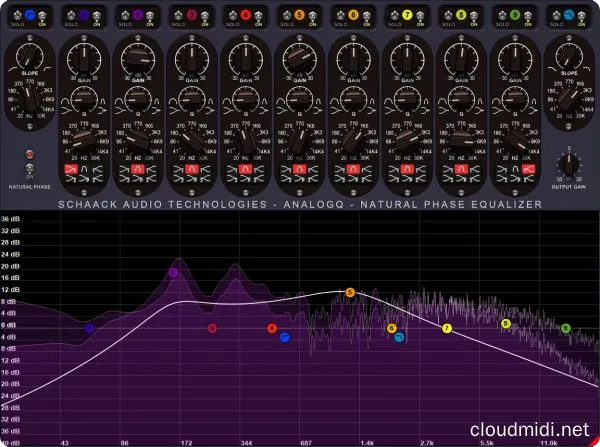Click the frequency Hz knob on band 8
Viewport: 600px width, 447px height.
(x=461, y=140)
